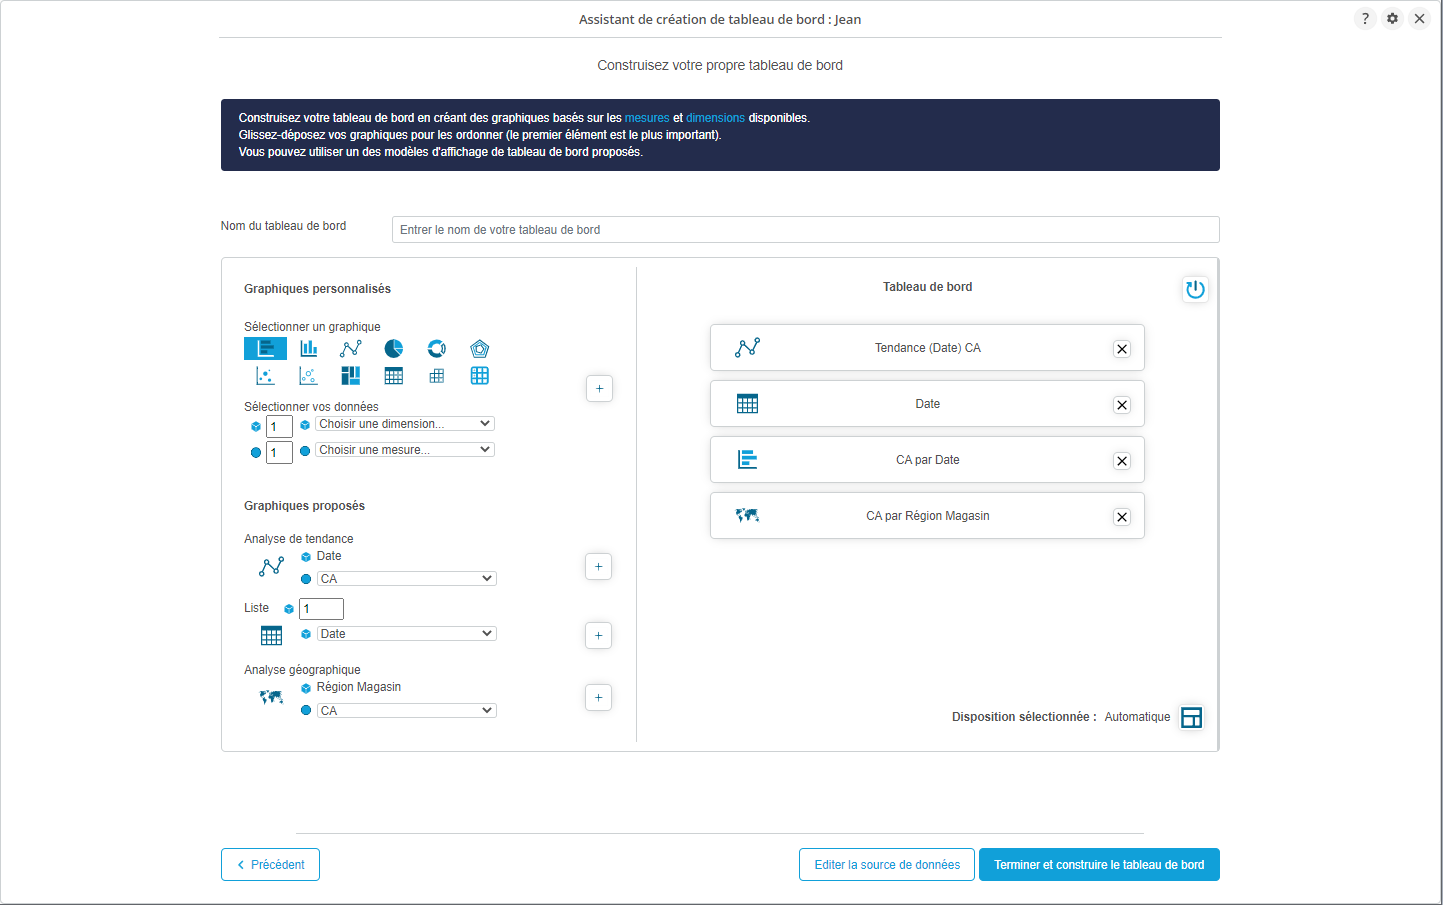Open the layout selection icon next to Automatique
This screenshot has height=905, width=1443.
1191,718
